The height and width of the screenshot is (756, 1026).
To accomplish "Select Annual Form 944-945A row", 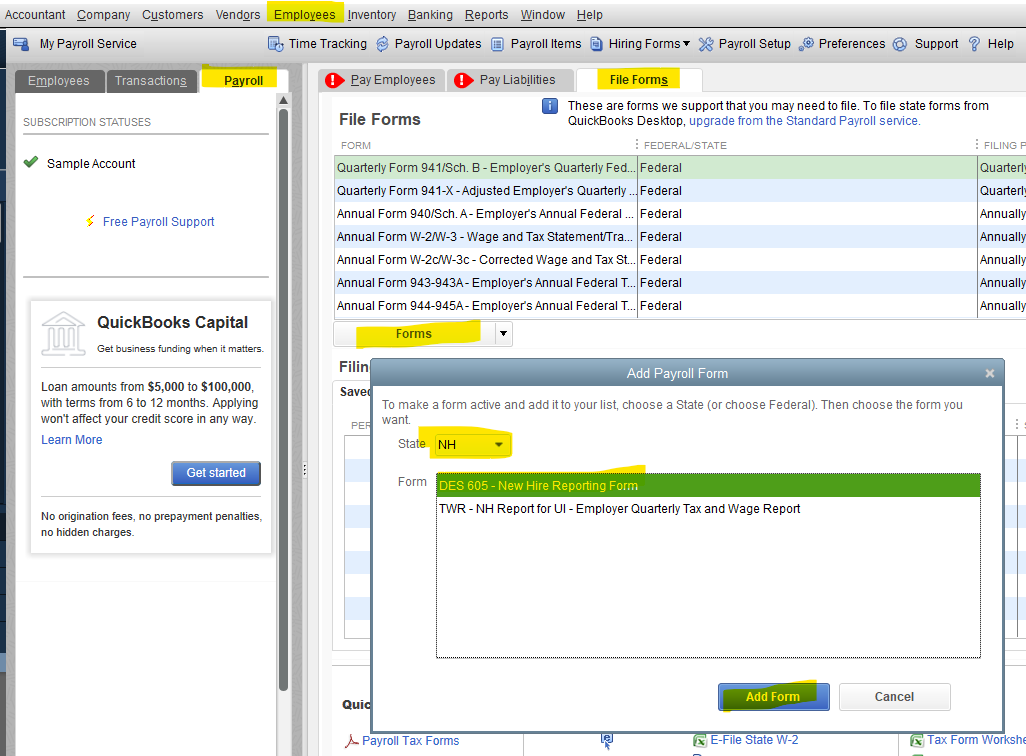I will [680, 306].
